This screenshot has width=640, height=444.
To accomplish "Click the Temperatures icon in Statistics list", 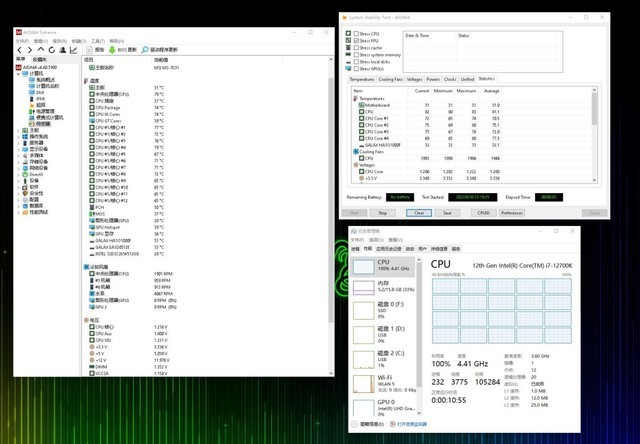I will [356, 98].
